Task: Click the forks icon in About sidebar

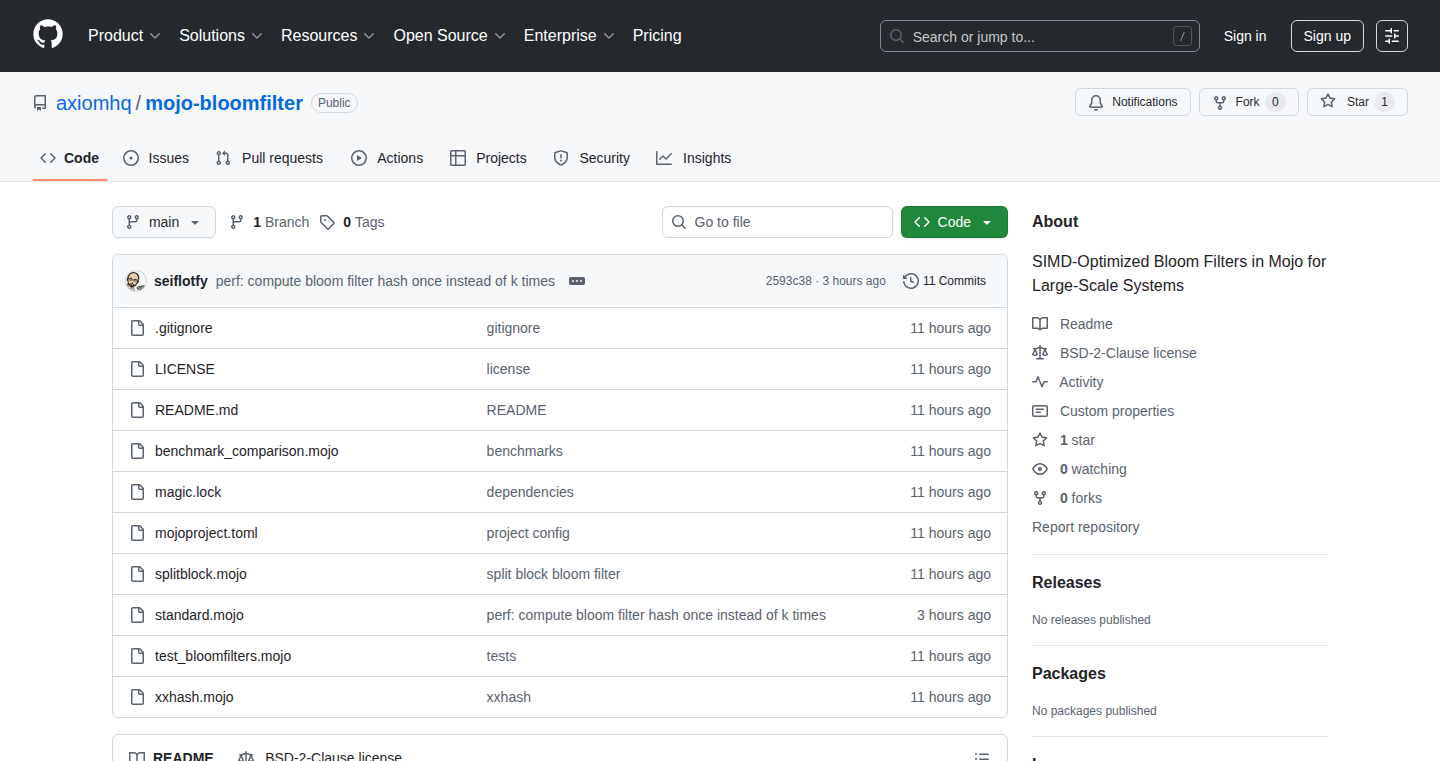Action: [x=1040, y=498]
